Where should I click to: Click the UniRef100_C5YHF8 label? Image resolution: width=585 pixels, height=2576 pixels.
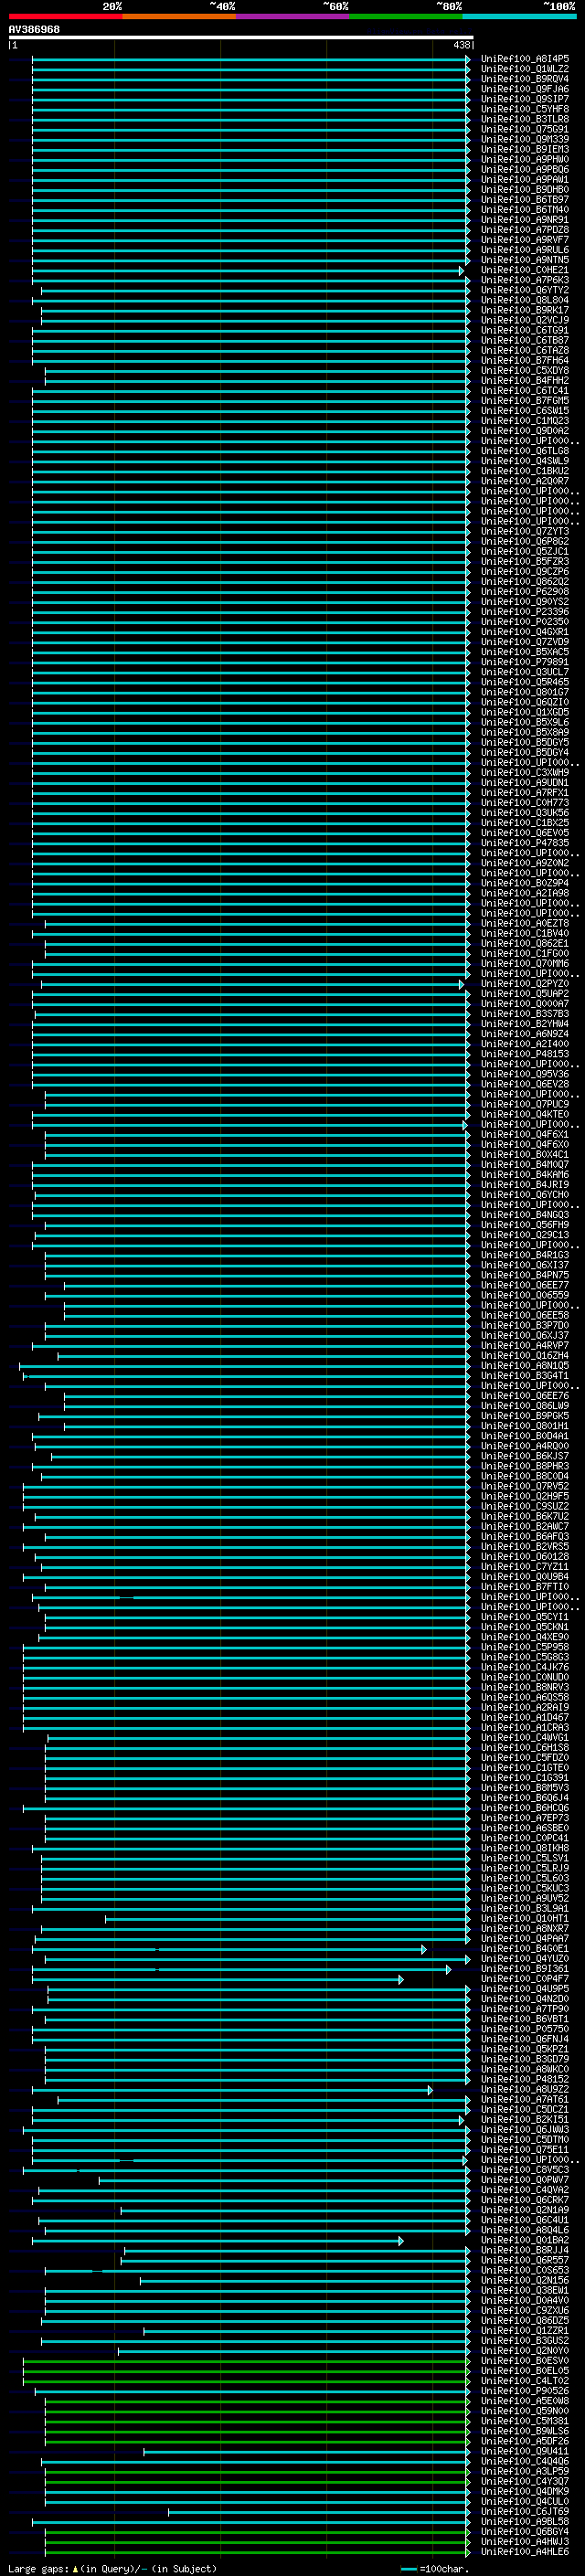[x=524, y=109]
